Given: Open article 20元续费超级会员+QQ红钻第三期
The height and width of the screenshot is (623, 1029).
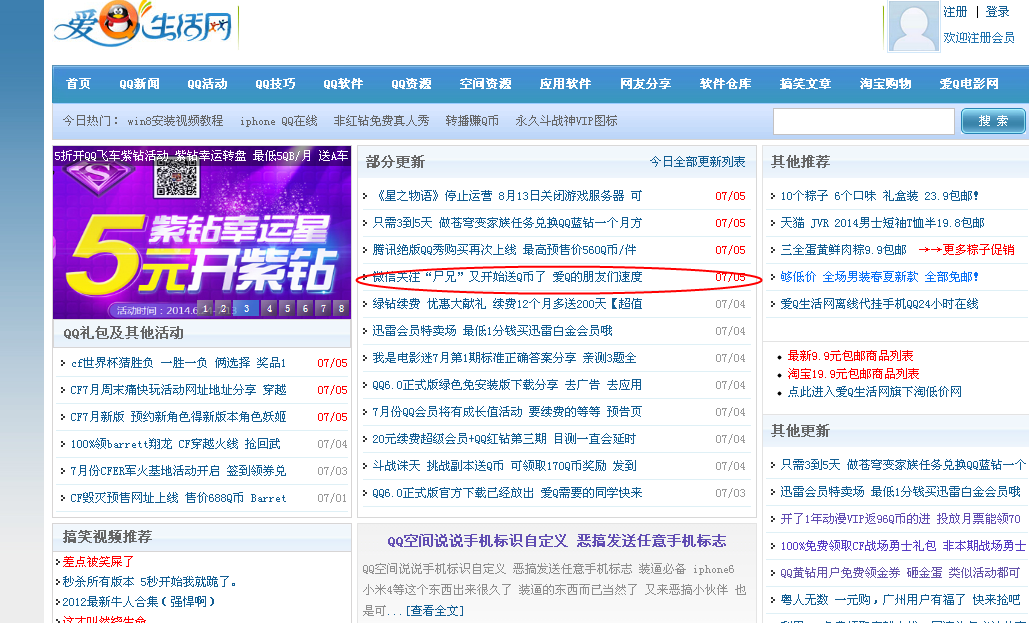Looking at the screenshot, I should [x=504, y=439].
